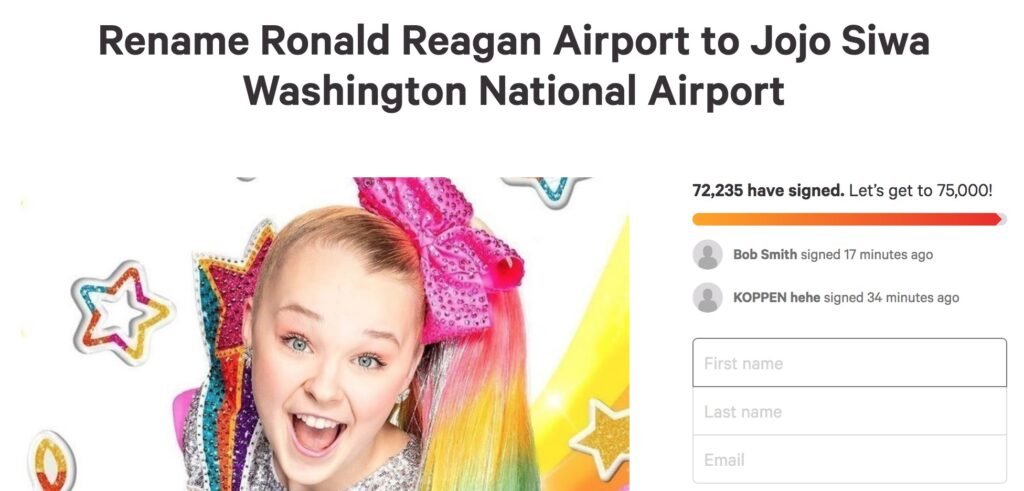The width and height of the screenshot is (1024, 491).
Task: Click the blue star sticker at image top
Action: click(548, 192)
